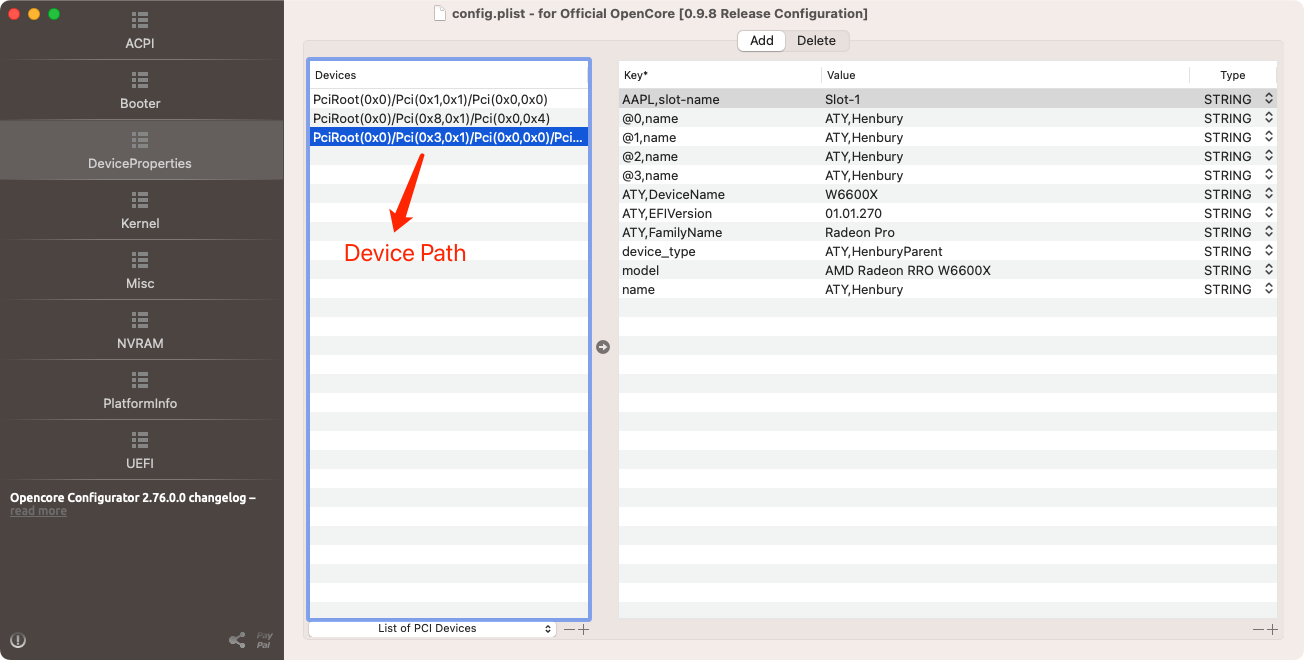Click the Opencore Configurator 2.76.0.0 changelog text

pos(133,497)
